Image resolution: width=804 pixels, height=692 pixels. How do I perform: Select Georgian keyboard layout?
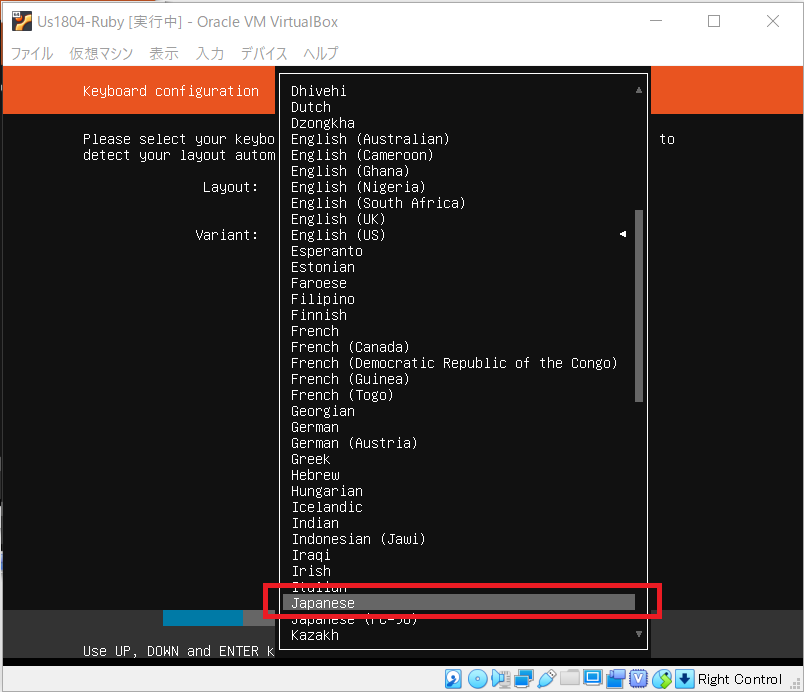point(323,411)
